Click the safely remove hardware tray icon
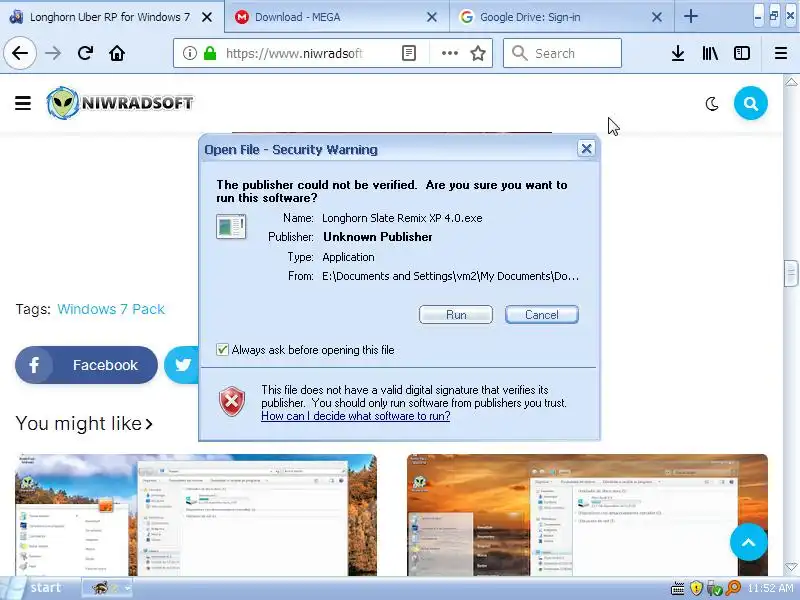 click(714, 589)
